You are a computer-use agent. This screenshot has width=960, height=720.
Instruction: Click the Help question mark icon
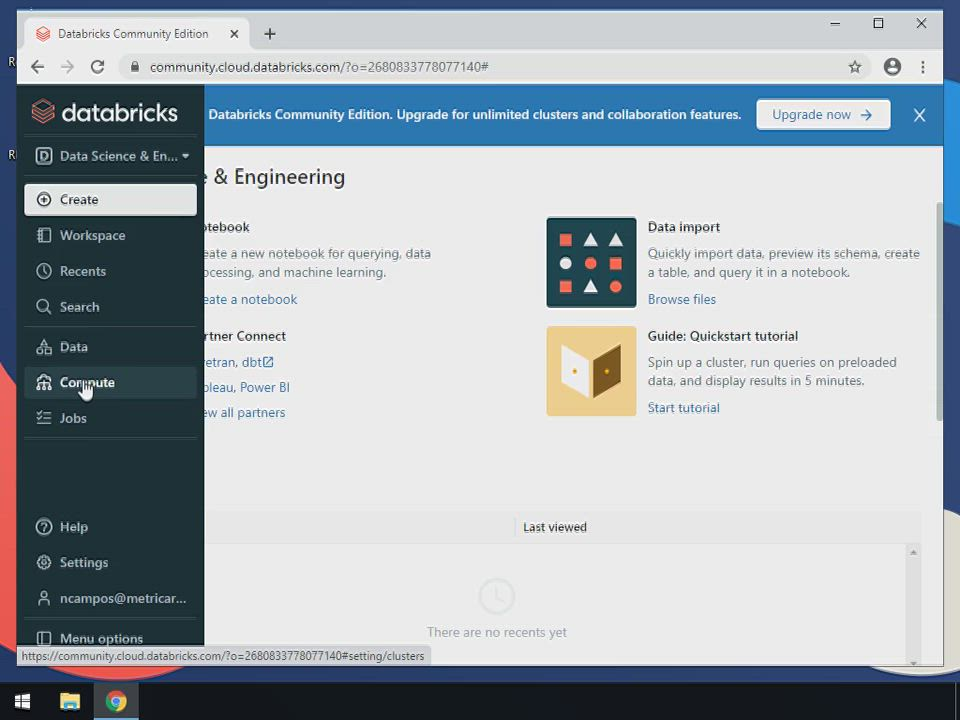[x=44, y=527]
